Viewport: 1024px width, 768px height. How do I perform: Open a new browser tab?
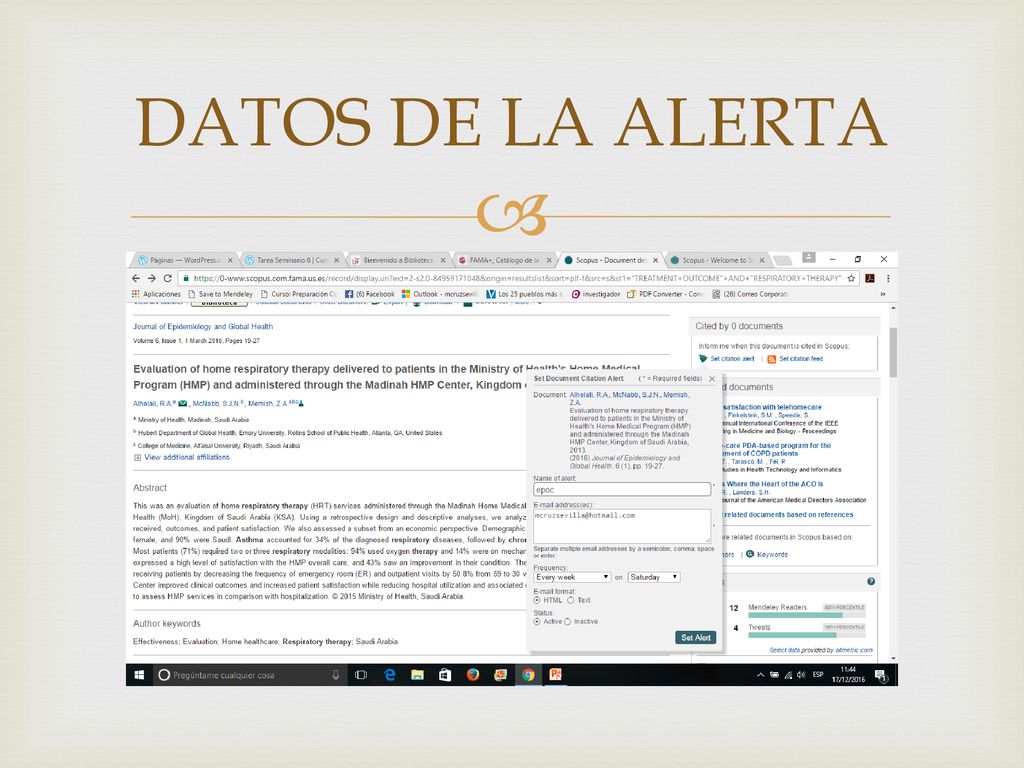point(782,261)
